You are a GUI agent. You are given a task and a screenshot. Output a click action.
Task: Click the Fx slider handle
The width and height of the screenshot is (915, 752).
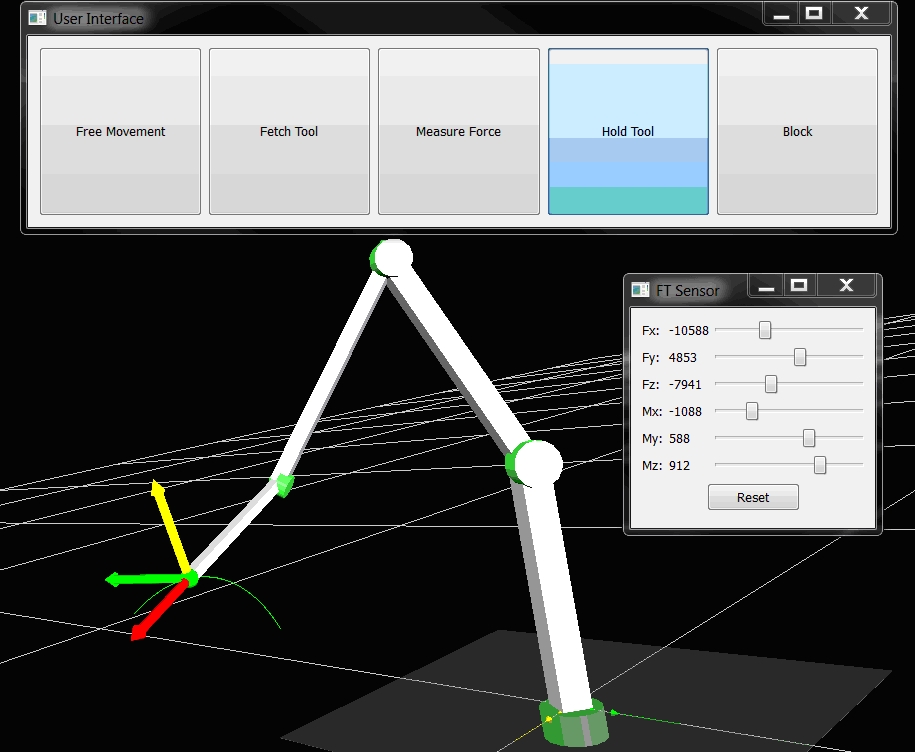point(765,330)
